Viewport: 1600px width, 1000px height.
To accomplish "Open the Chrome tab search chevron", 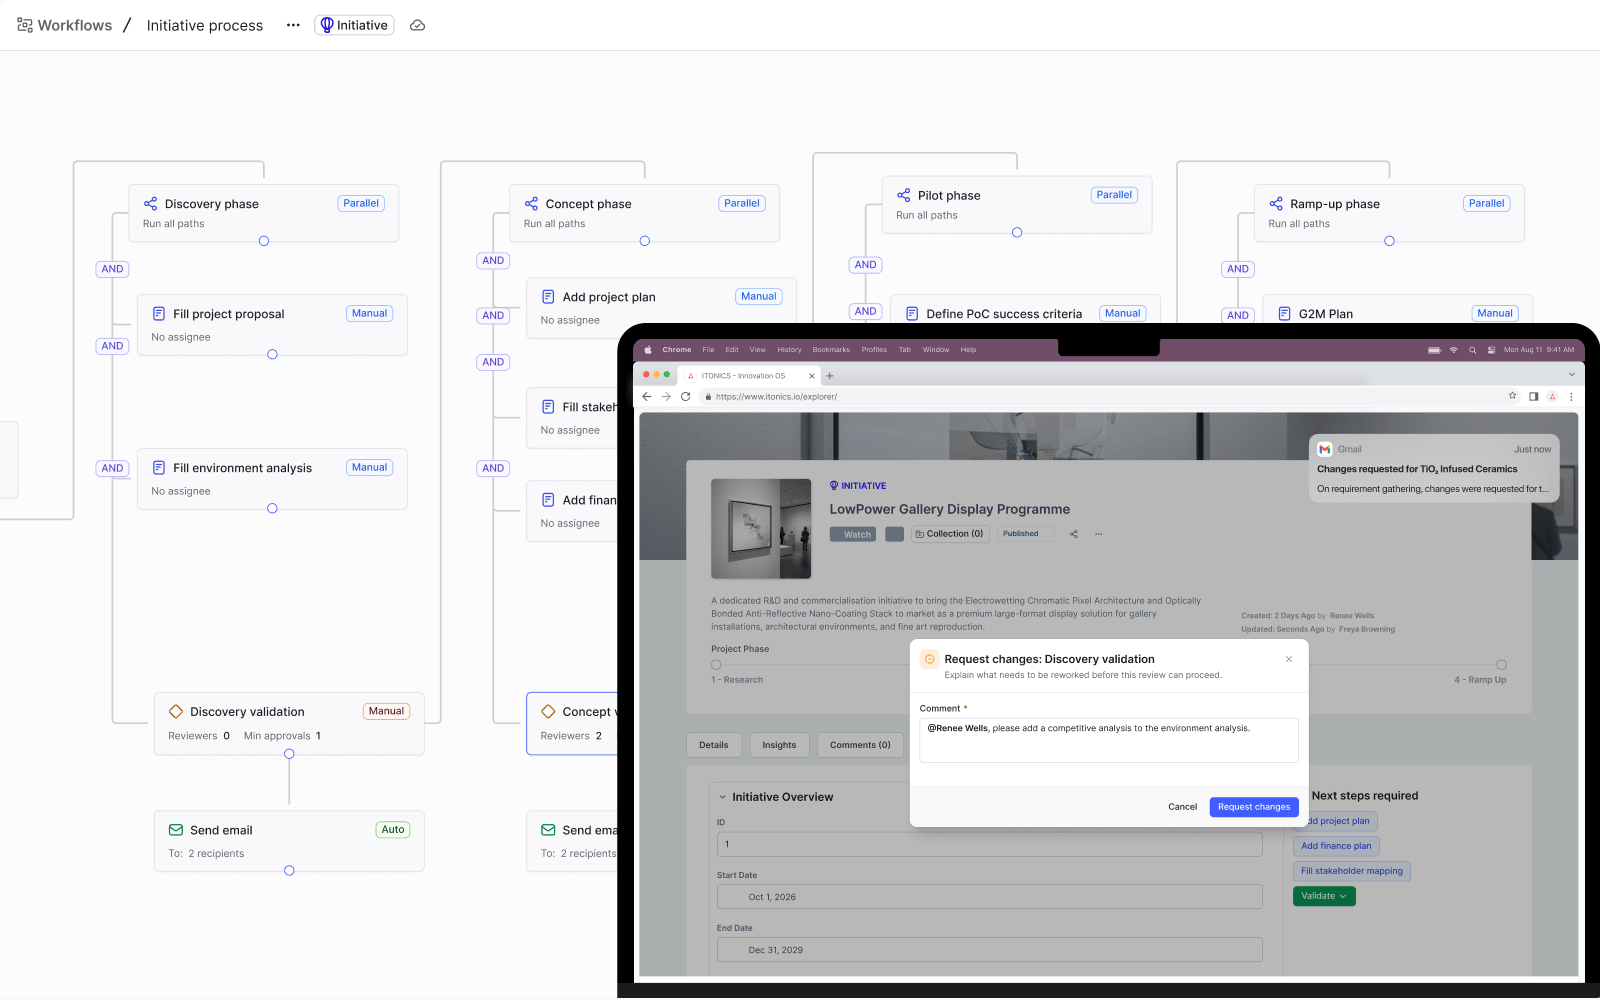I will pyautogui.click(x=1571, y=375).
